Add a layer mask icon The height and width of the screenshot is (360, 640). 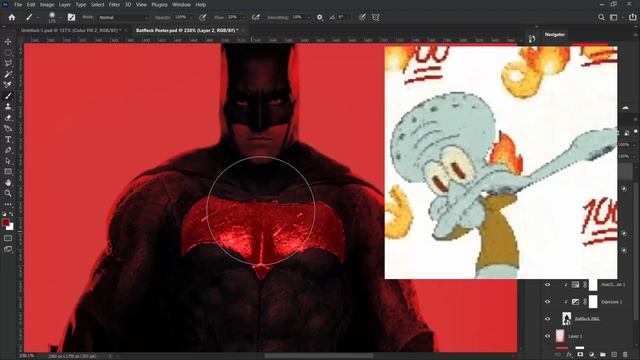tap(580, 355)
